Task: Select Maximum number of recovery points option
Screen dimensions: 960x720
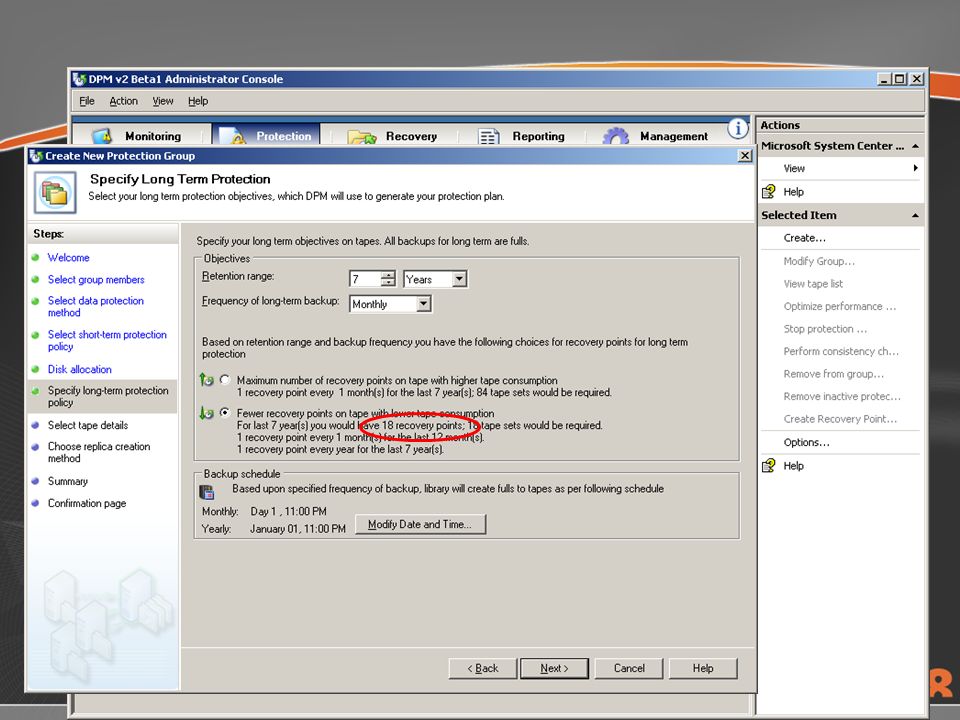Action: tap(225, 380)
